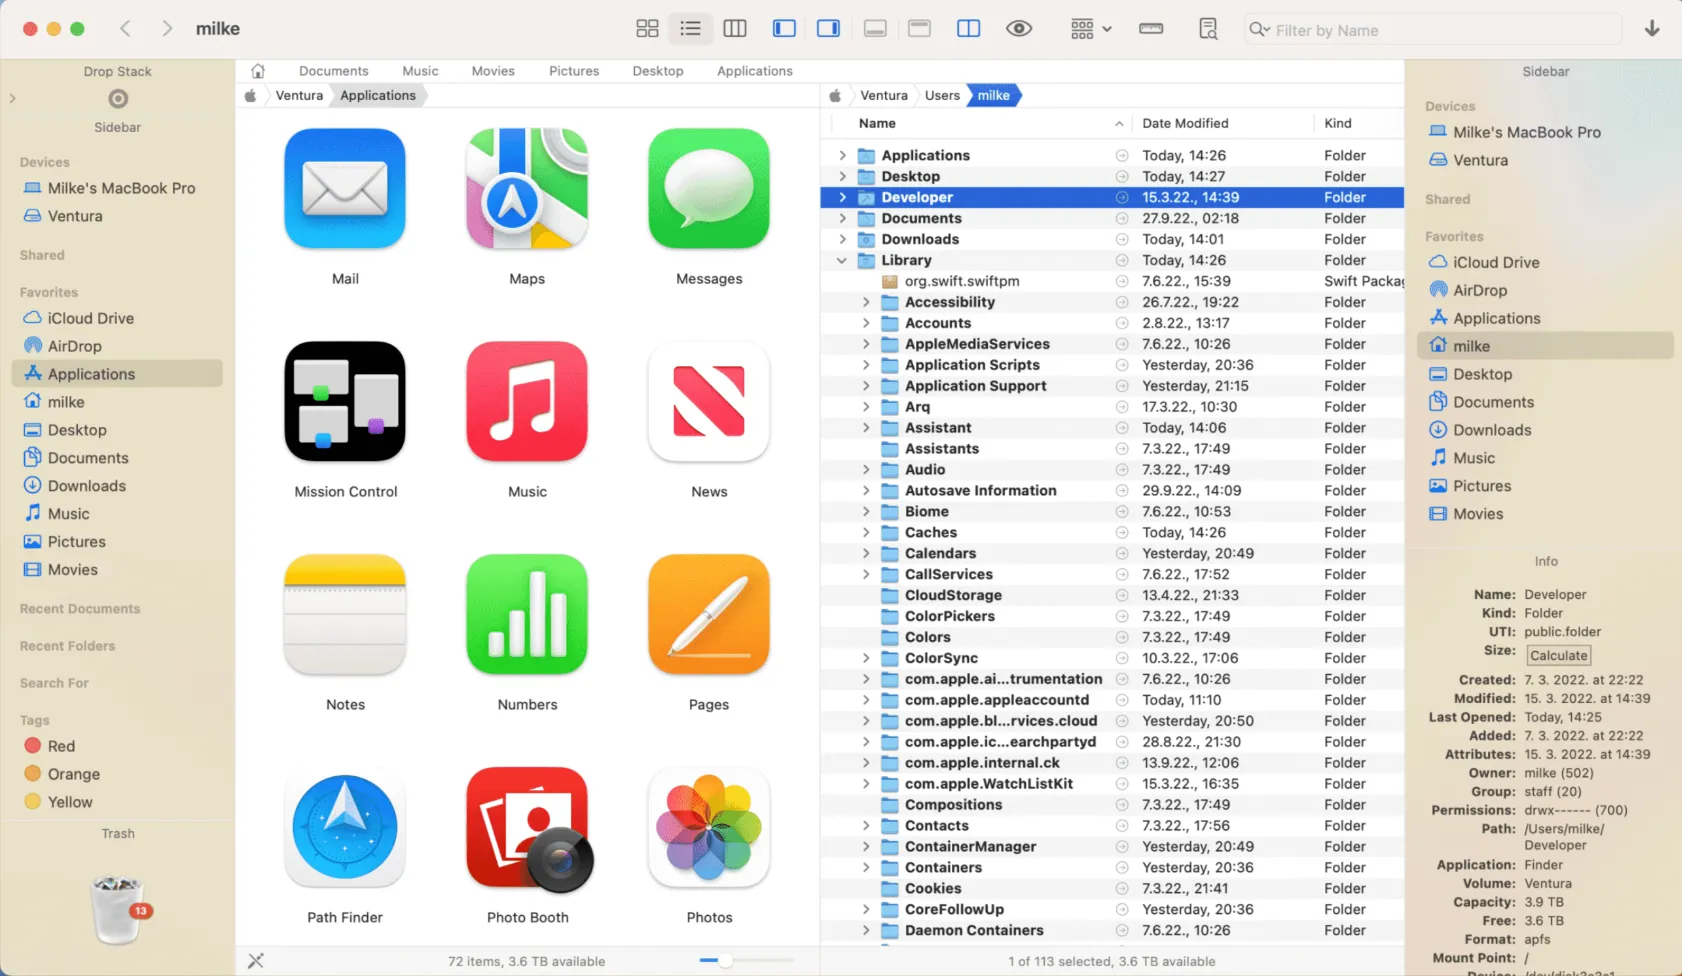Click the download arrow toolbar icon
1682x976 pixels.
tap(1652, 29)
